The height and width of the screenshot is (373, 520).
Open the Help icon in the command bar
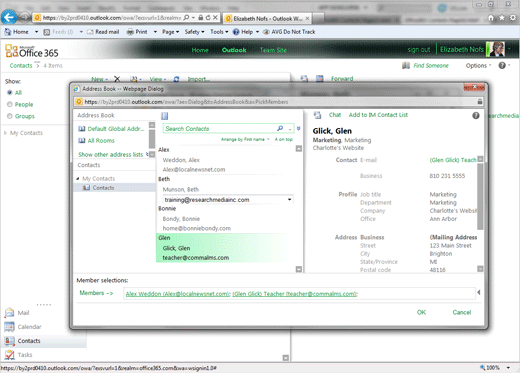click(x=236, y=32)
